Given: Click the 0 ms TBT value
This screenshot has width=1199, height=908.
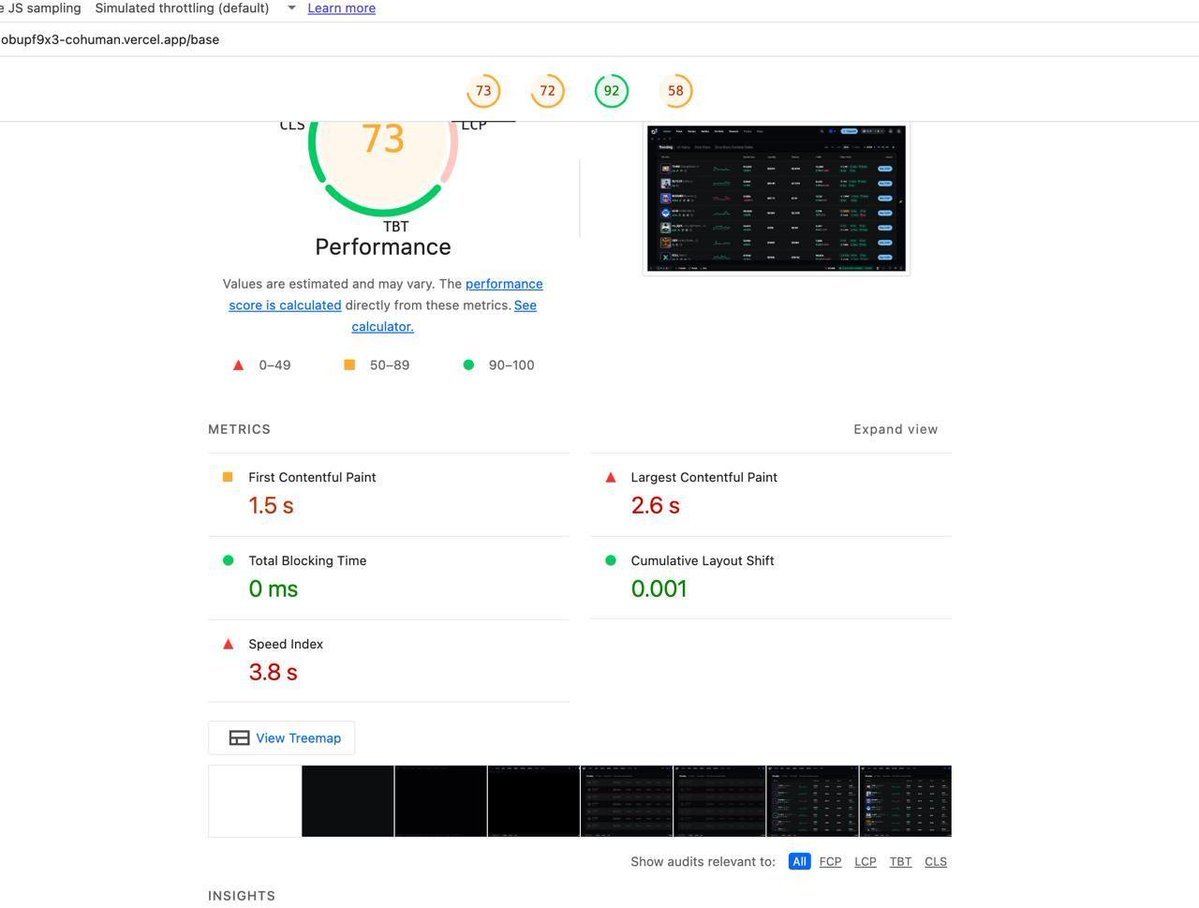Looking at the screenshot, I should [x=273, y=589].
